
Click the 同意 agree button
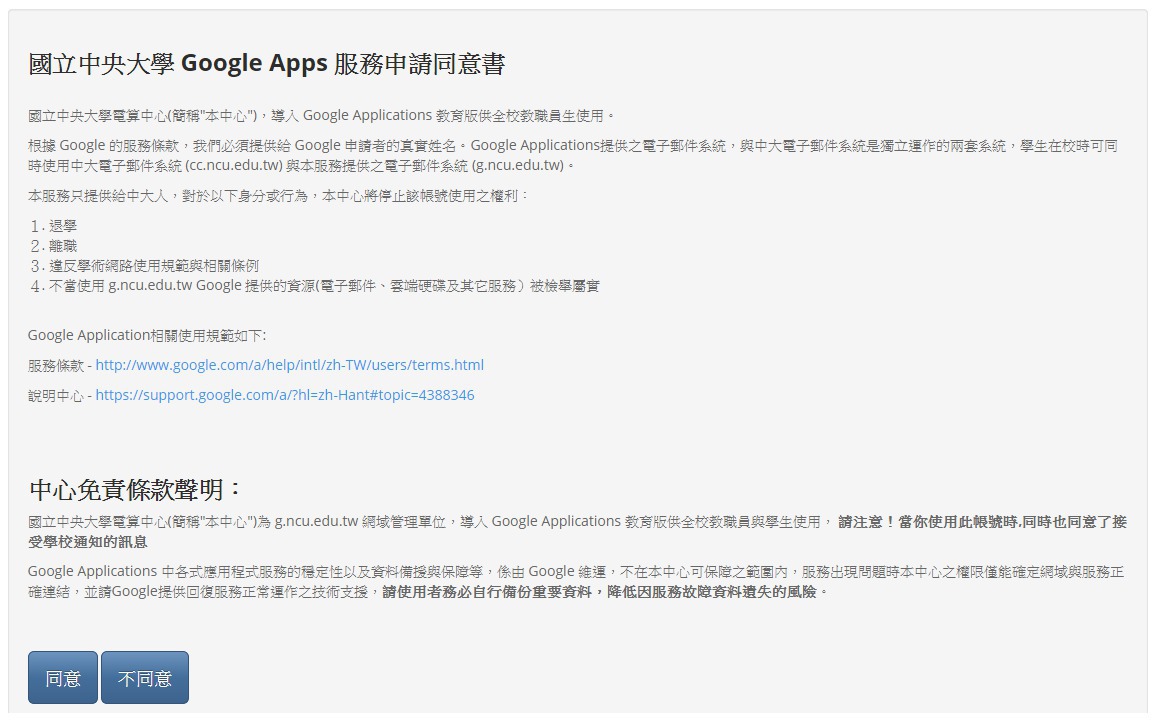point(63,677)
